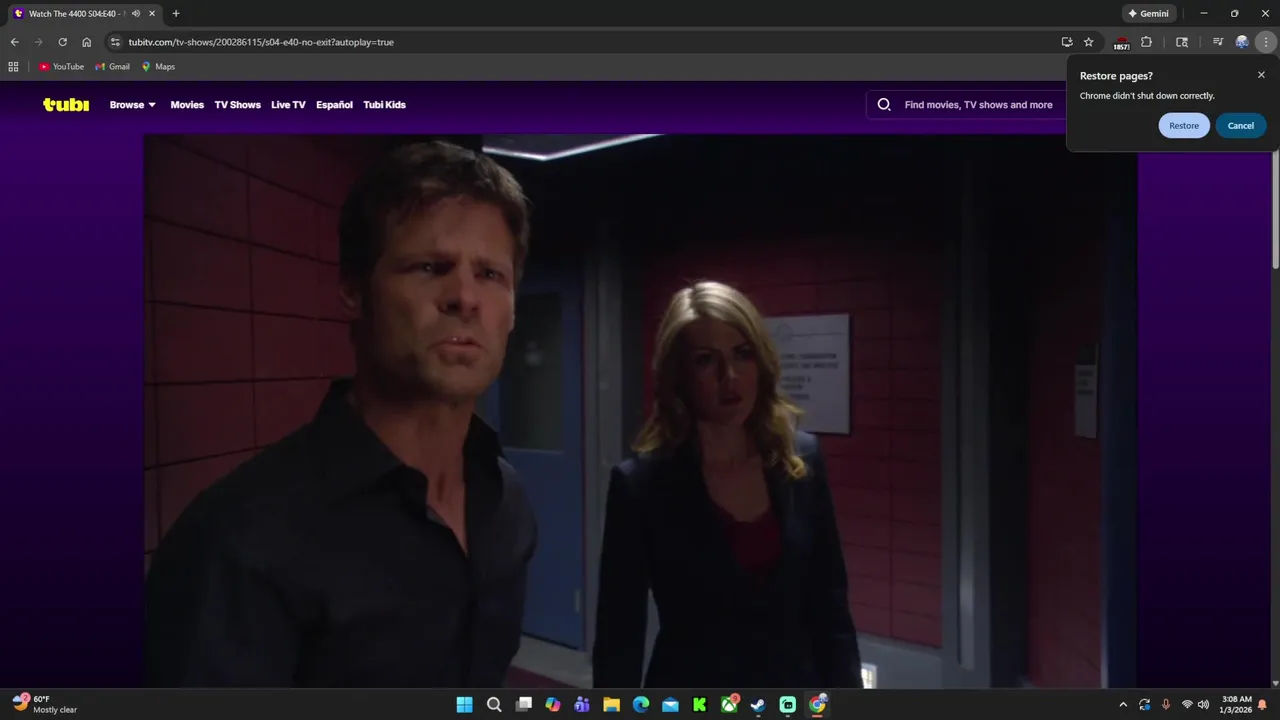The image size is (1280, 720).
Task: Switch to Español section
Action: click(x=334, y=105)
